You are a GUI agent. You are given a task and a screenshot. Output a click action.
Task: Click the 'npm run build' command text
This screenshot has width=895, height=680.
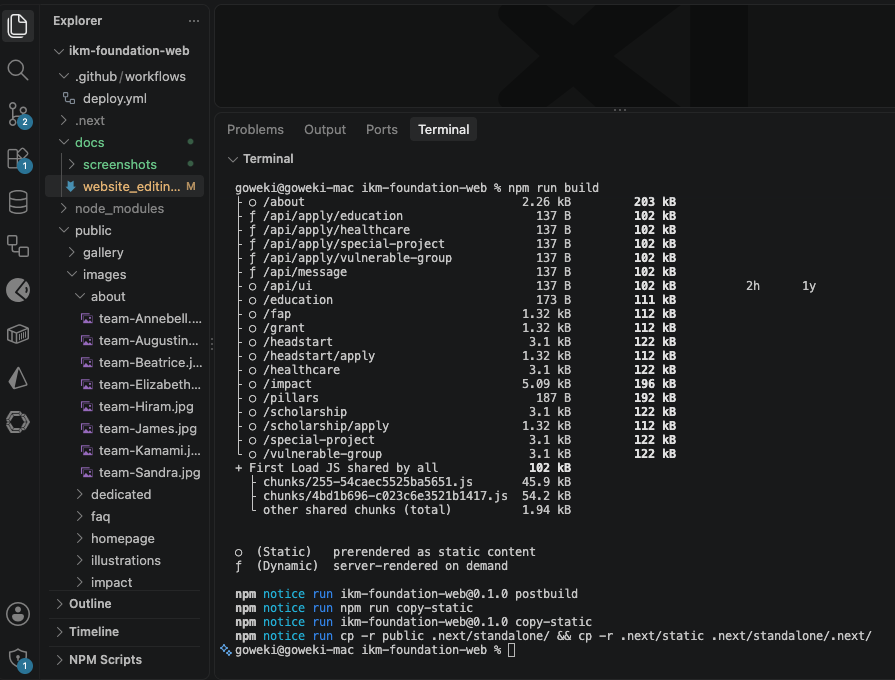coord(553,187)
